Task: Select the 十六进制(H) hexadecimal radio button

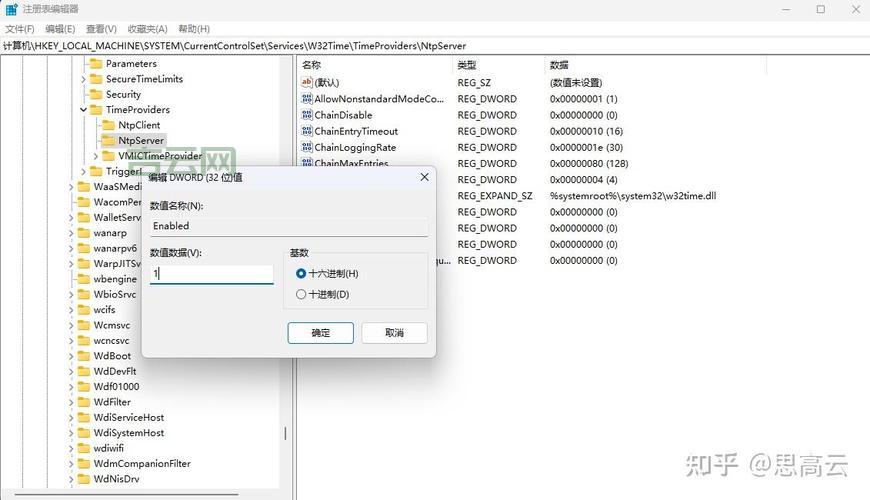Action: [x=301, y=274]
